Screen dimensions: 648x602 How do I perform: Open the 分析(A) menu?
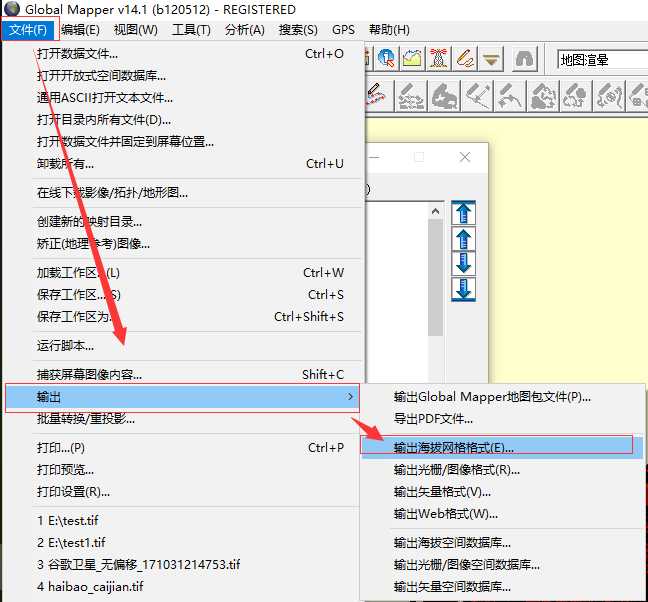[x=245, y=30]
